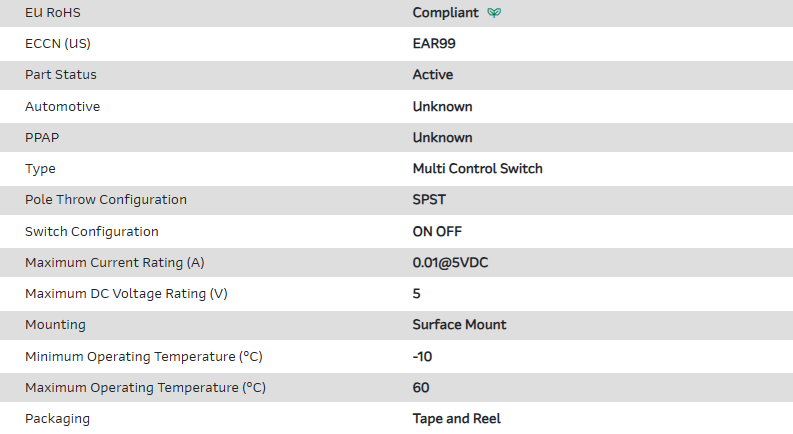
Task: Click the Packaging row label
Action: click(x=57, y=418)
